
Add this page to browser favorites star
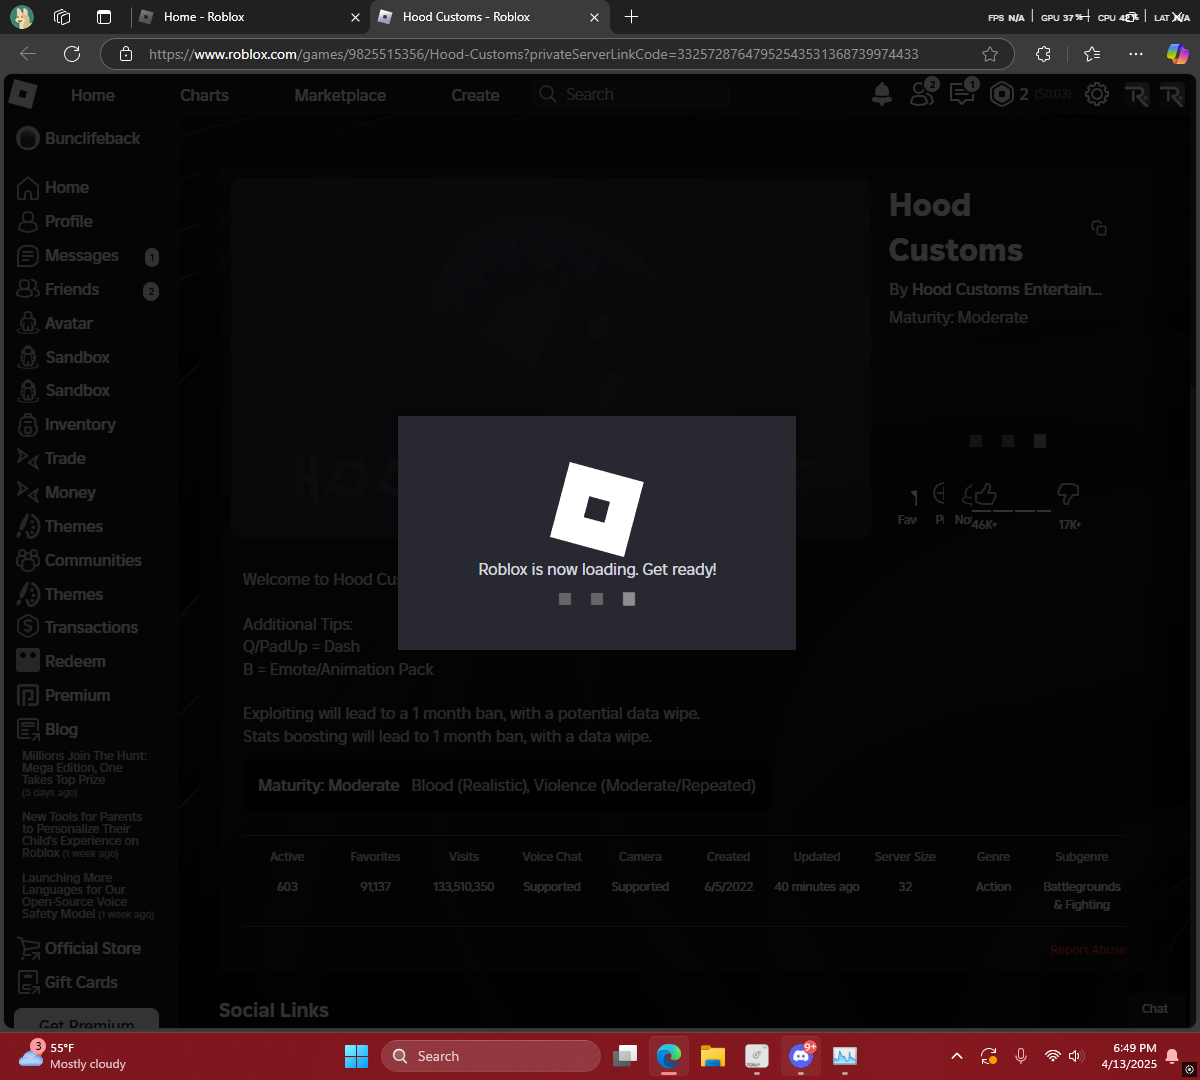(x=990, y=54)
